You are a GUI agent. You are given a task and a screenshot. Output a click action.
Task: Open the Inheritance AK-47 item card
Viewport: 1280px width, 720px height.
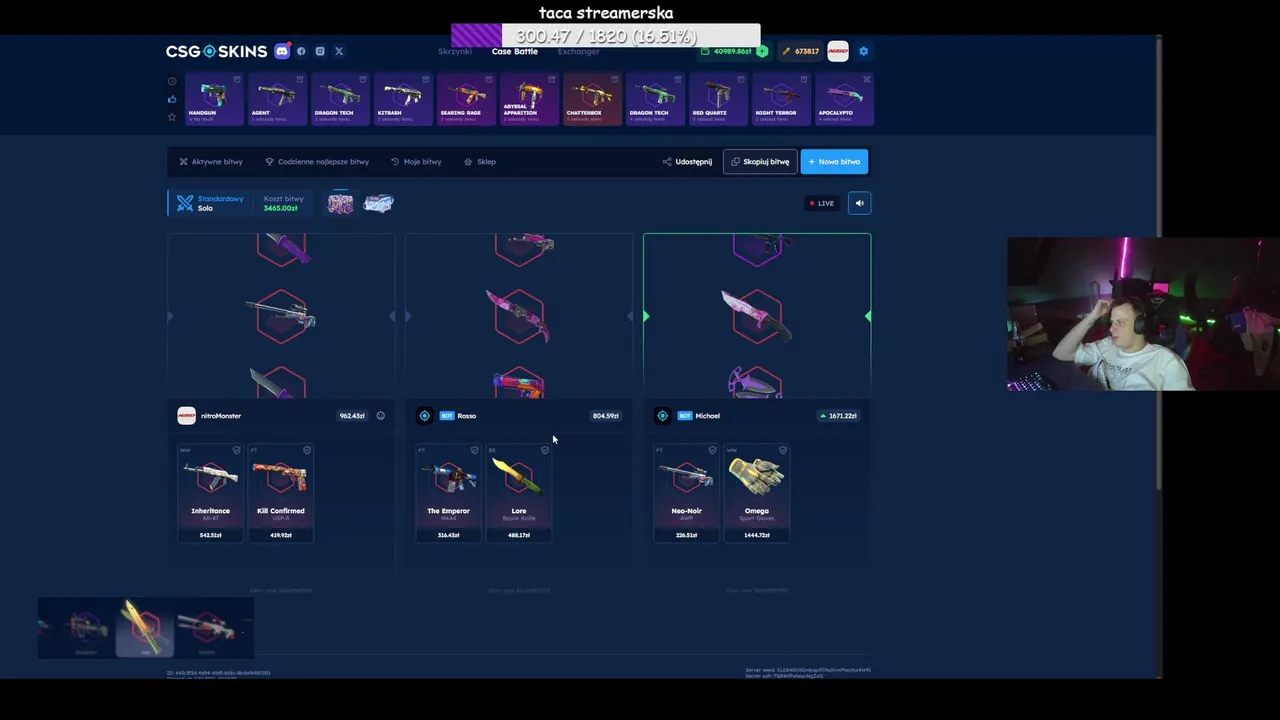coord(210,493)
